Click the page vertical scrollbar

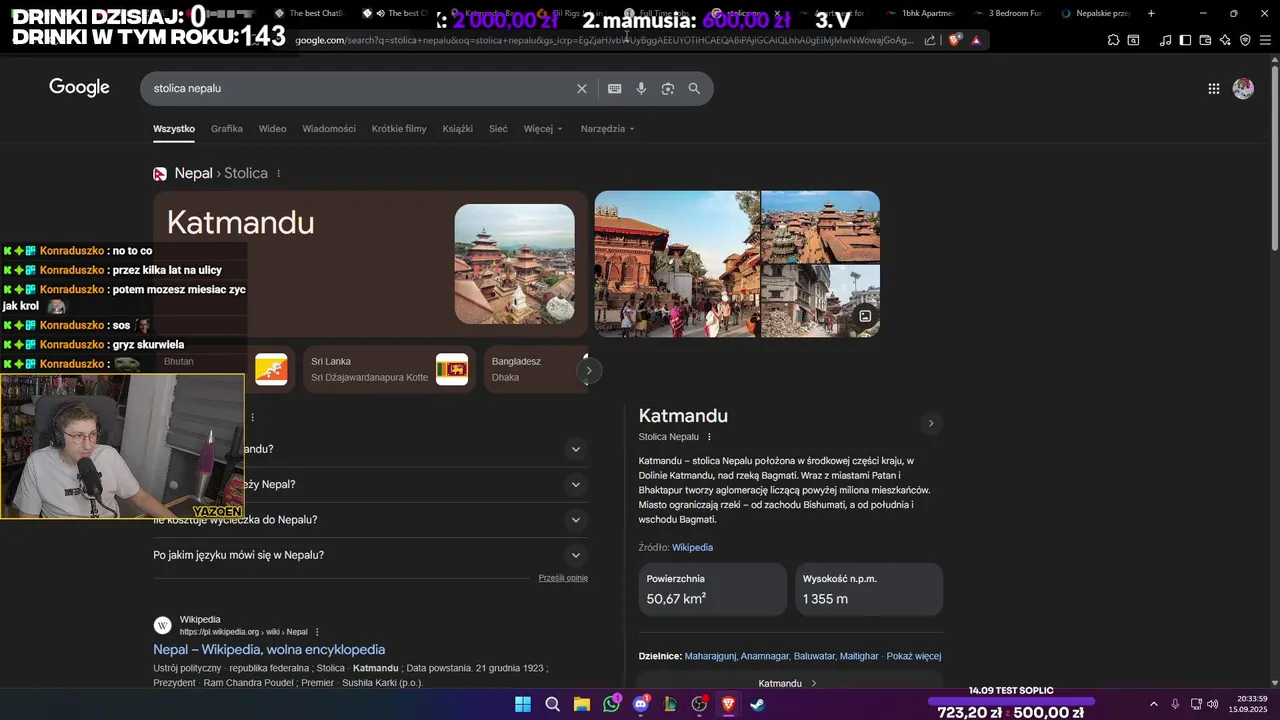1274,160
